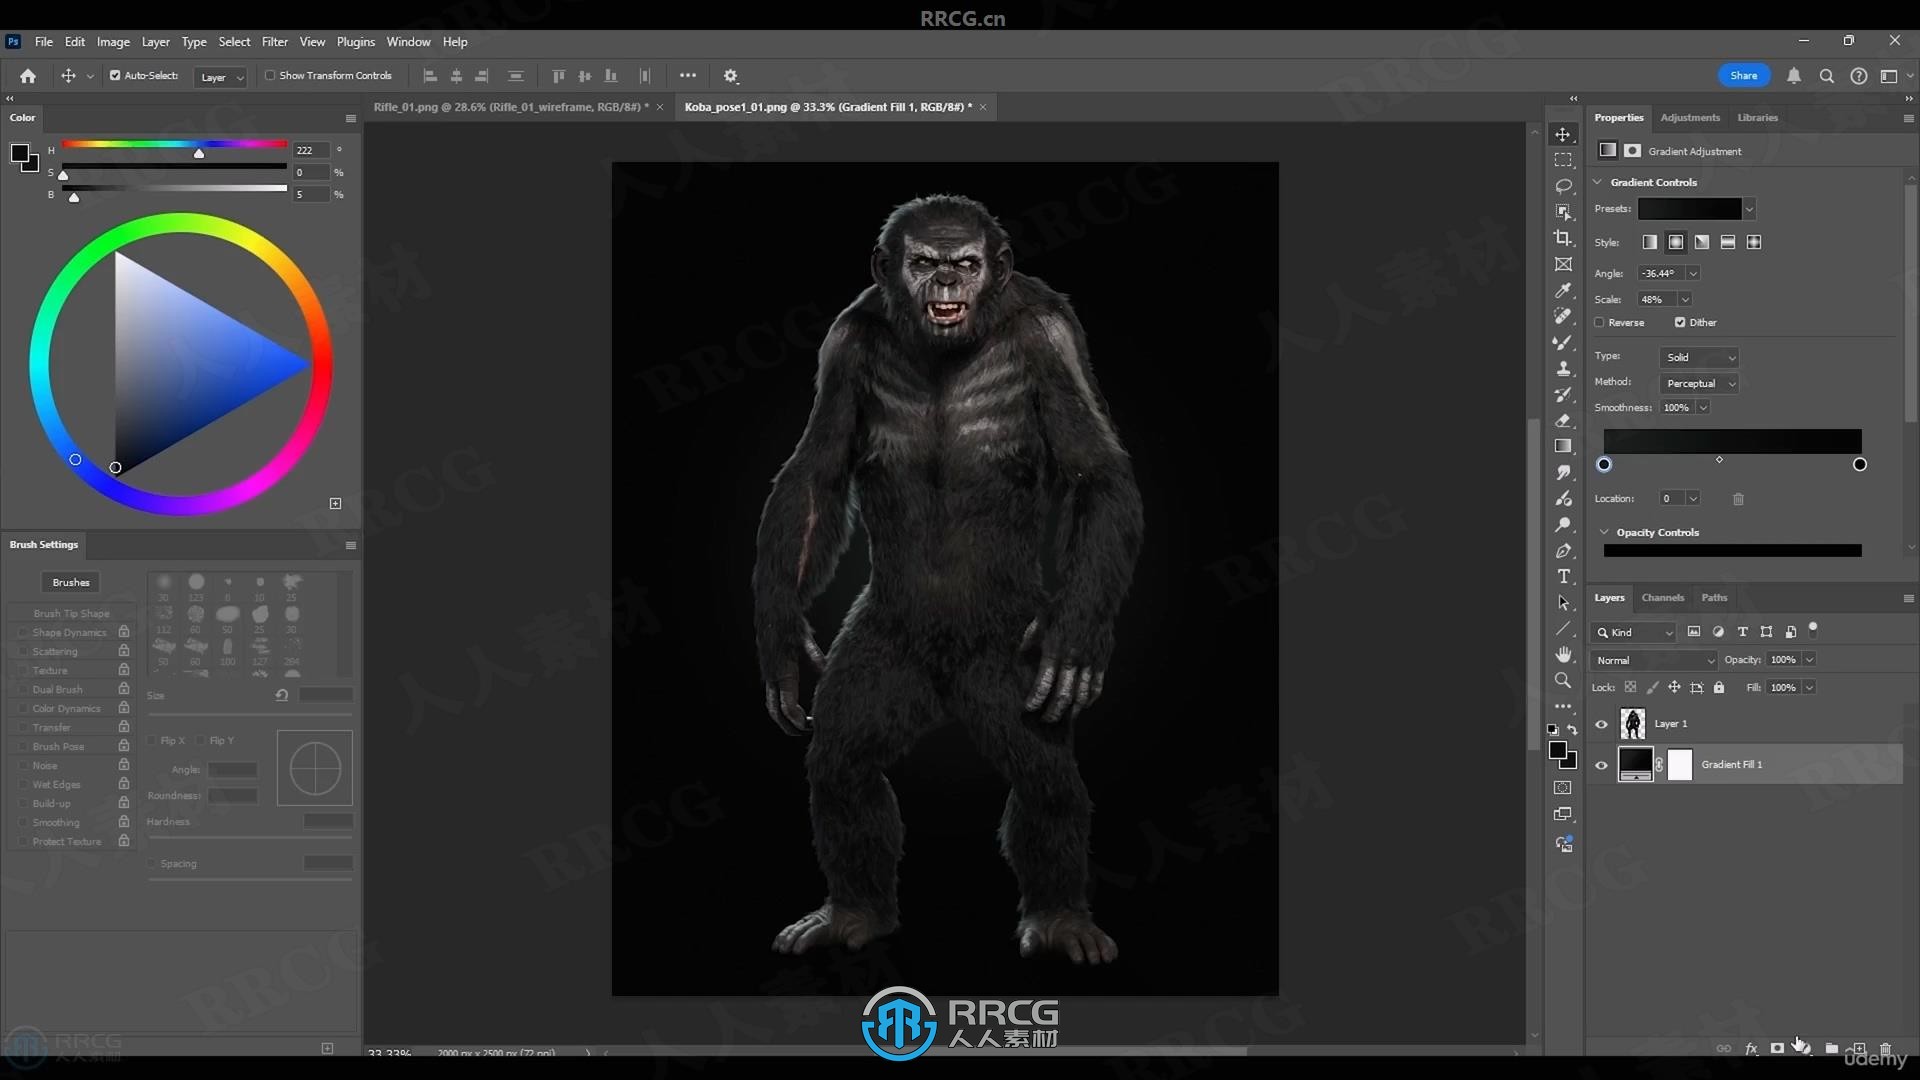Select the Horizontal Type tool
The height and width of the screenshot is (1080, 1920).
(x=1563, y=576)
